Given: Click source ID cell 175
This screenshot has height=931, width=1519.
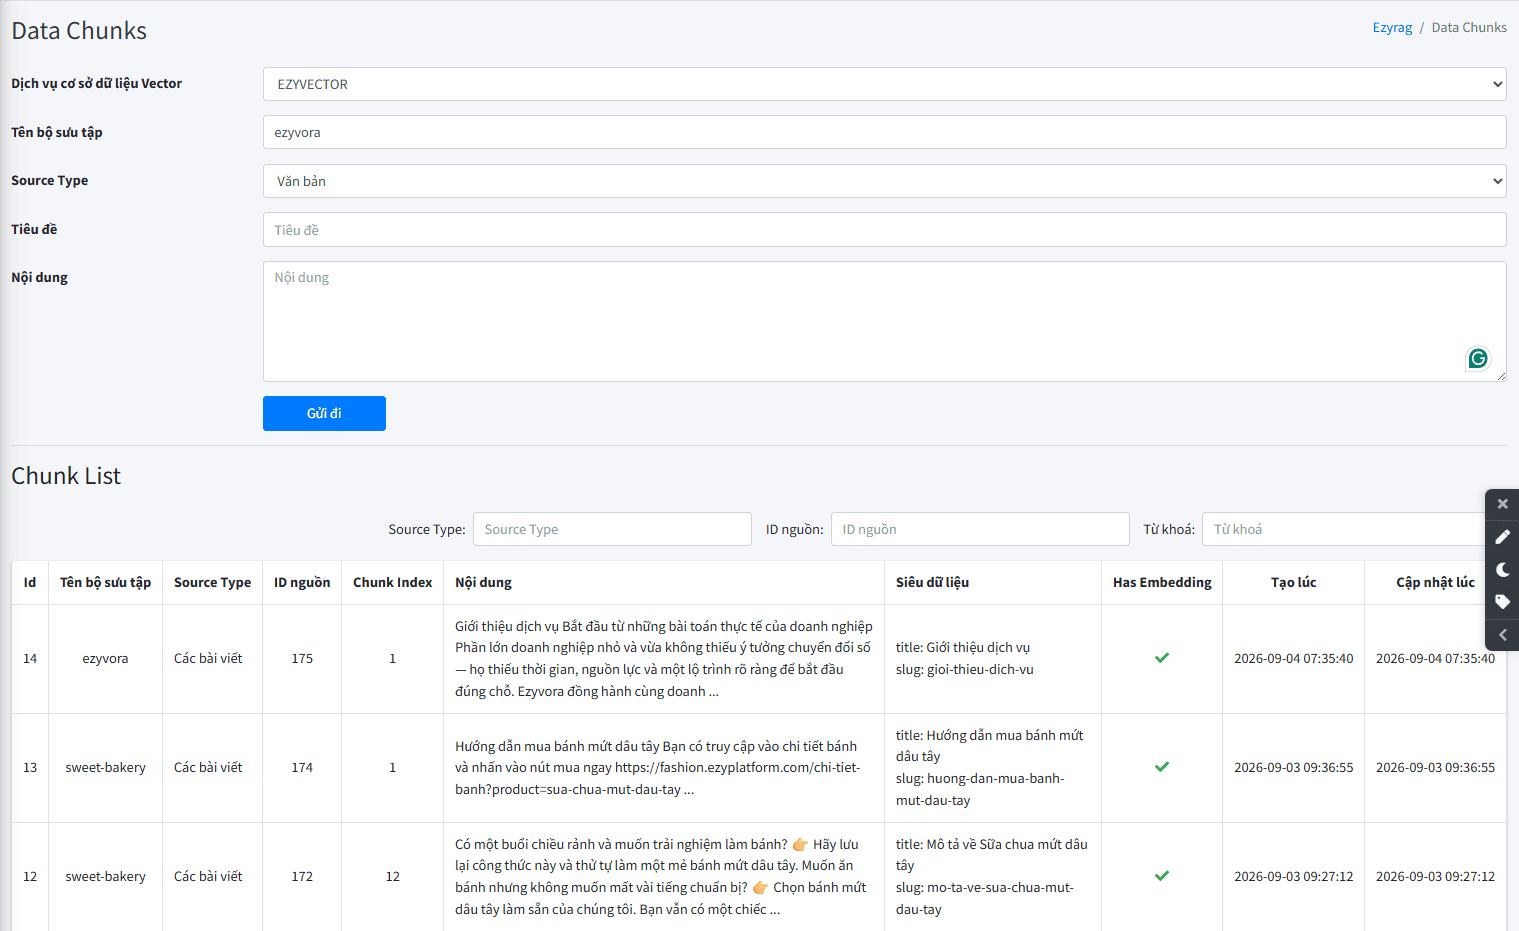Looking at the screenshot, I should point(302,658).
